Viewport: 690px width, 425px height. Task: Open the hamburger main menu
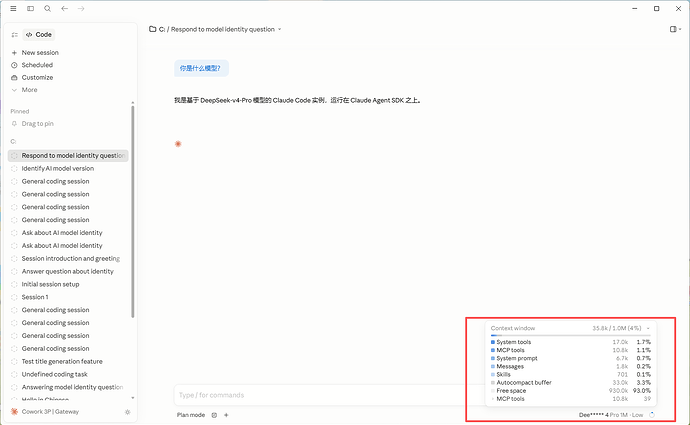point(13,8)
